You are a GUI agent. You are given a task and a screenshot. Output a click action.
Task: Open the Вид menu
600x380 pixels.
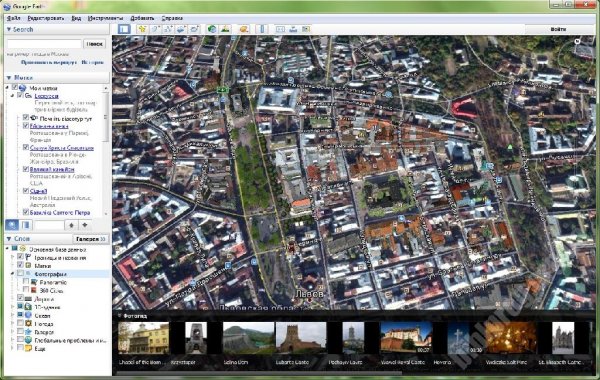click(x=76, y=18)
